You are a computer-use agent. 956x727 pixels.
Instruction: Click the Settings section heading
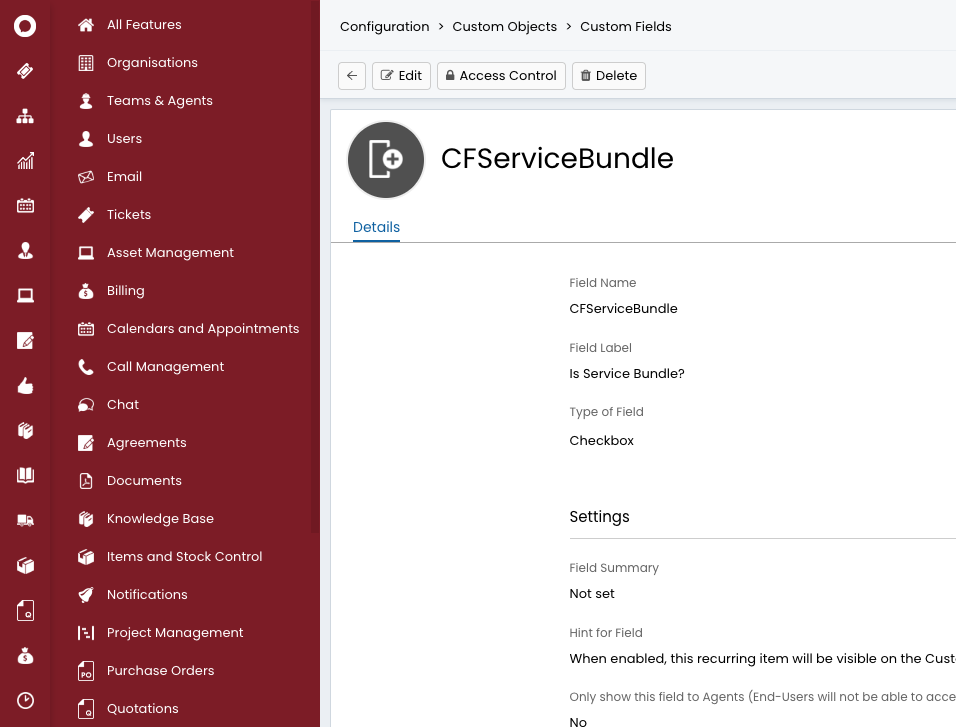tap(599, 517)
